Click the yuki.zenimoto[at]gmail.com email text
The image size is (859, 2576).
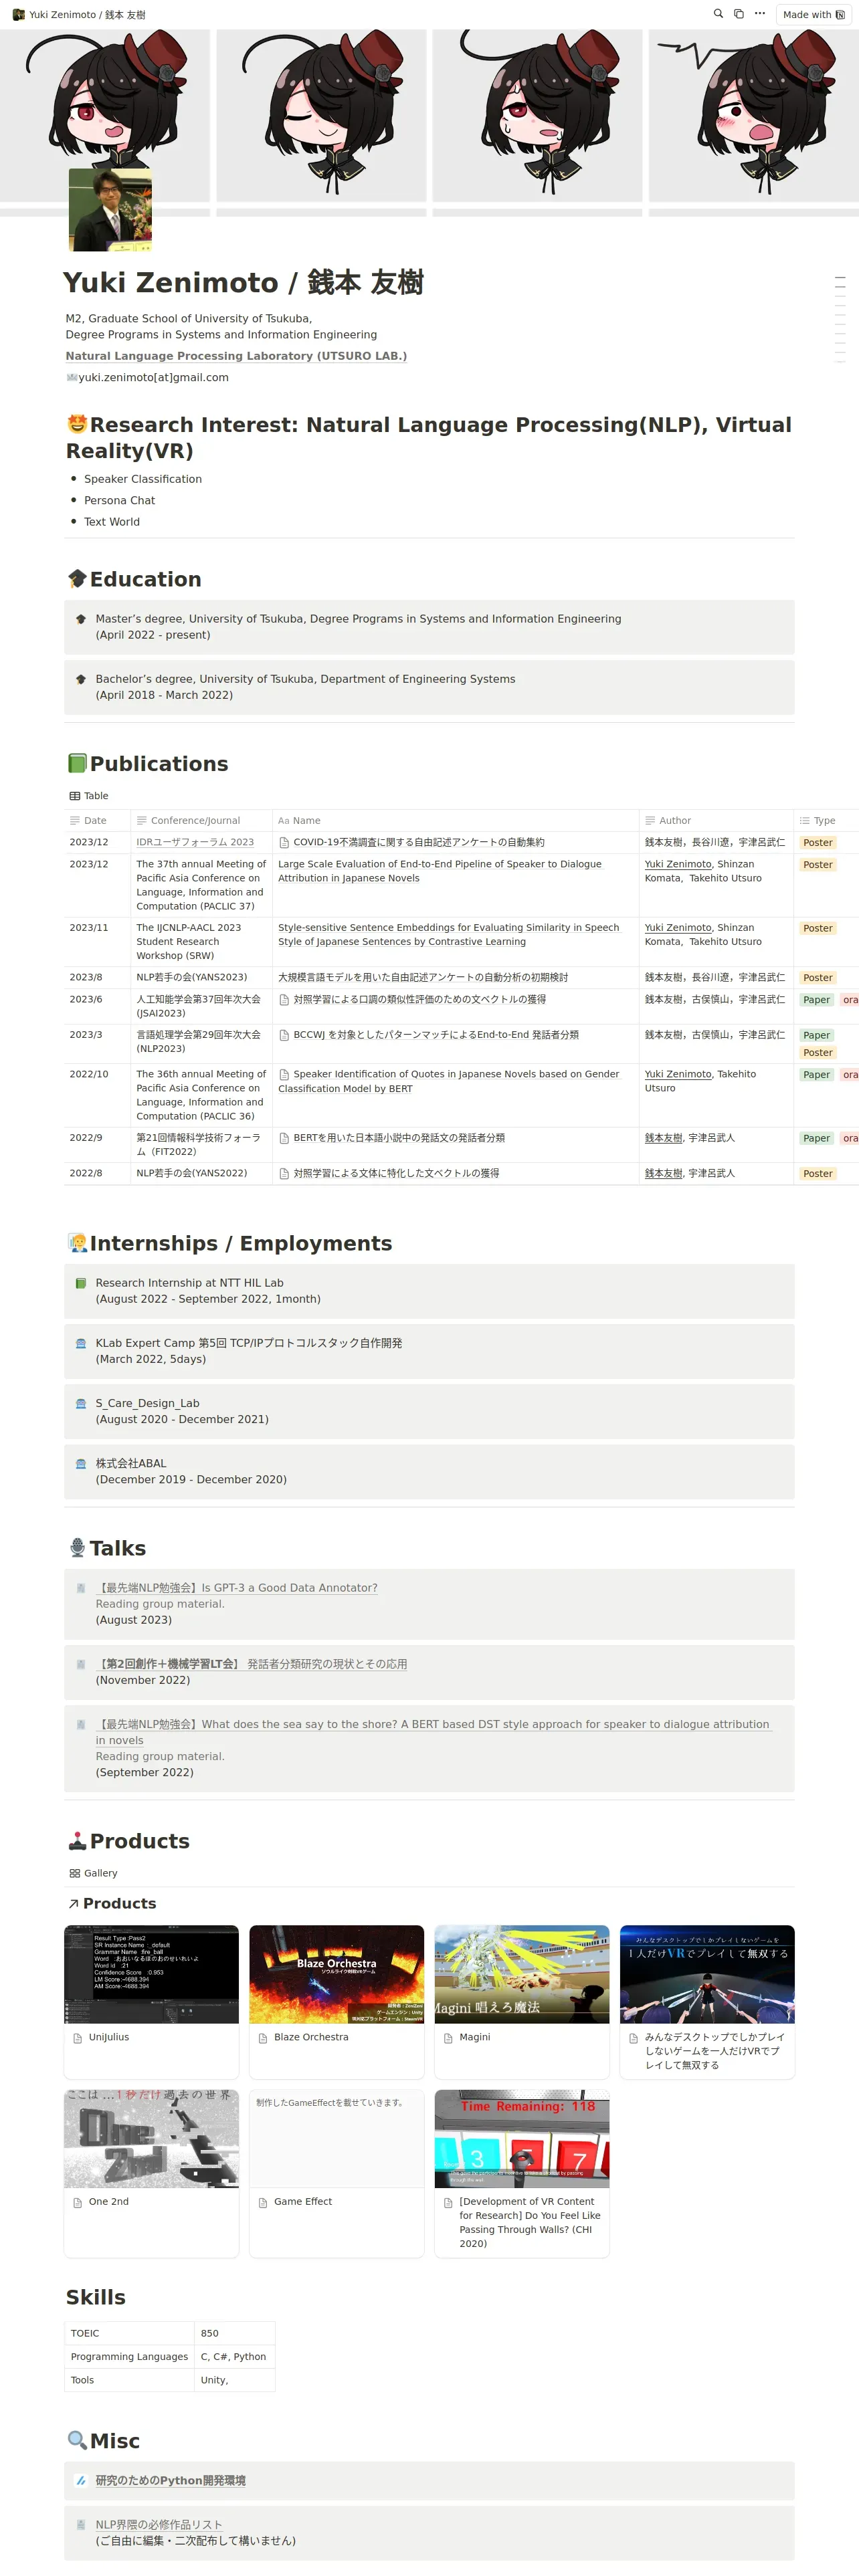click(x=153, y=377)
